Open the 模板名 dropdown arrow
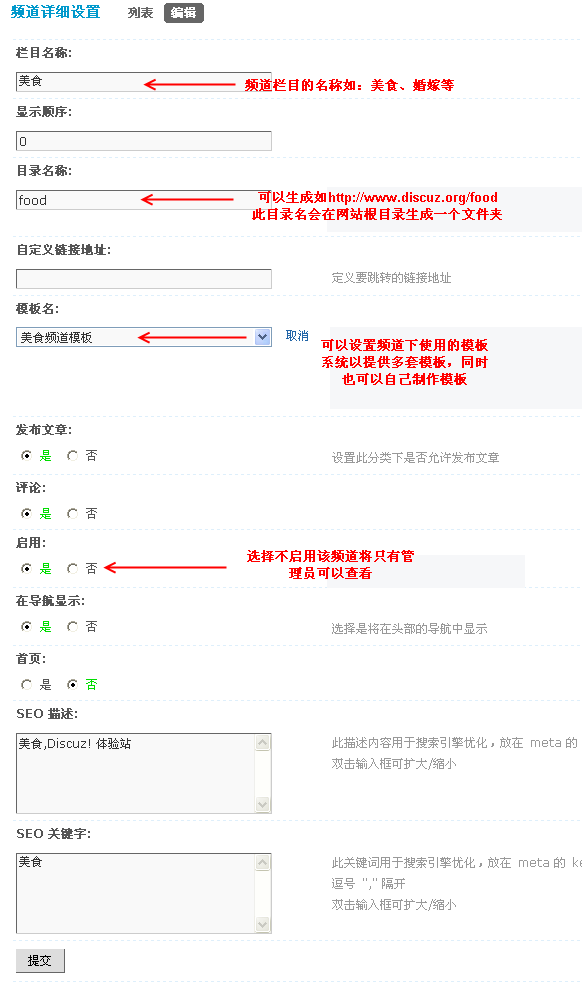This screenshot has width=582, height=988. pos(263,337)
